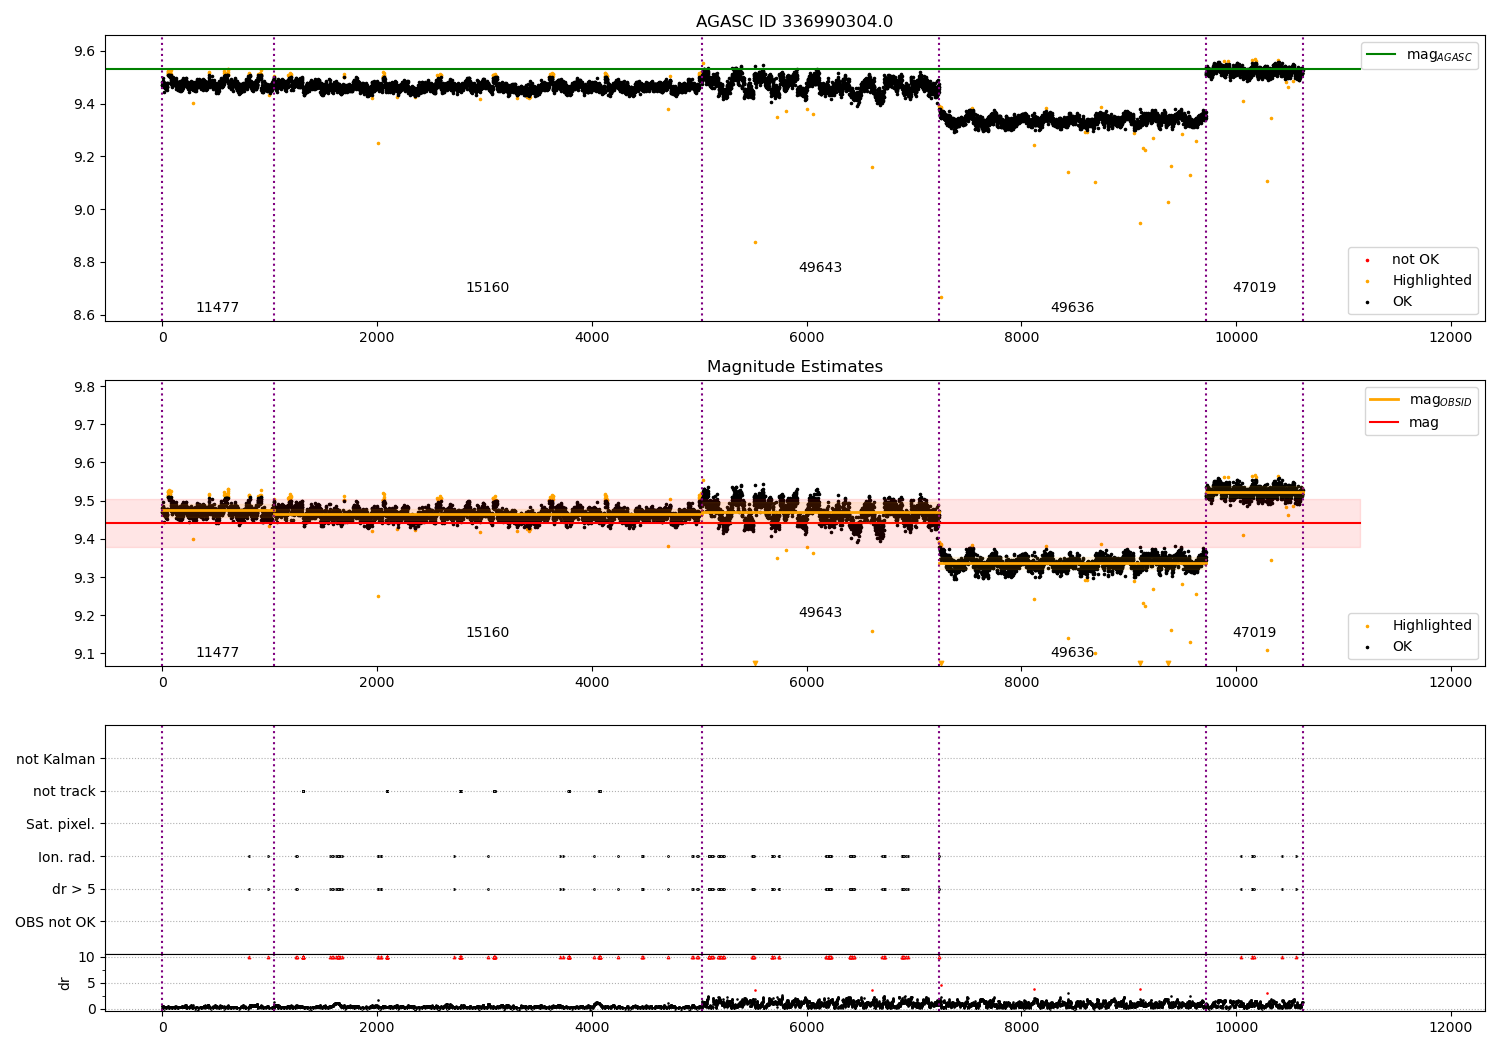Click OBSID label 49643 in Magnitude Estimates plot
The width and height of the screenshot is (1500, 1050).
click(820, 613)
